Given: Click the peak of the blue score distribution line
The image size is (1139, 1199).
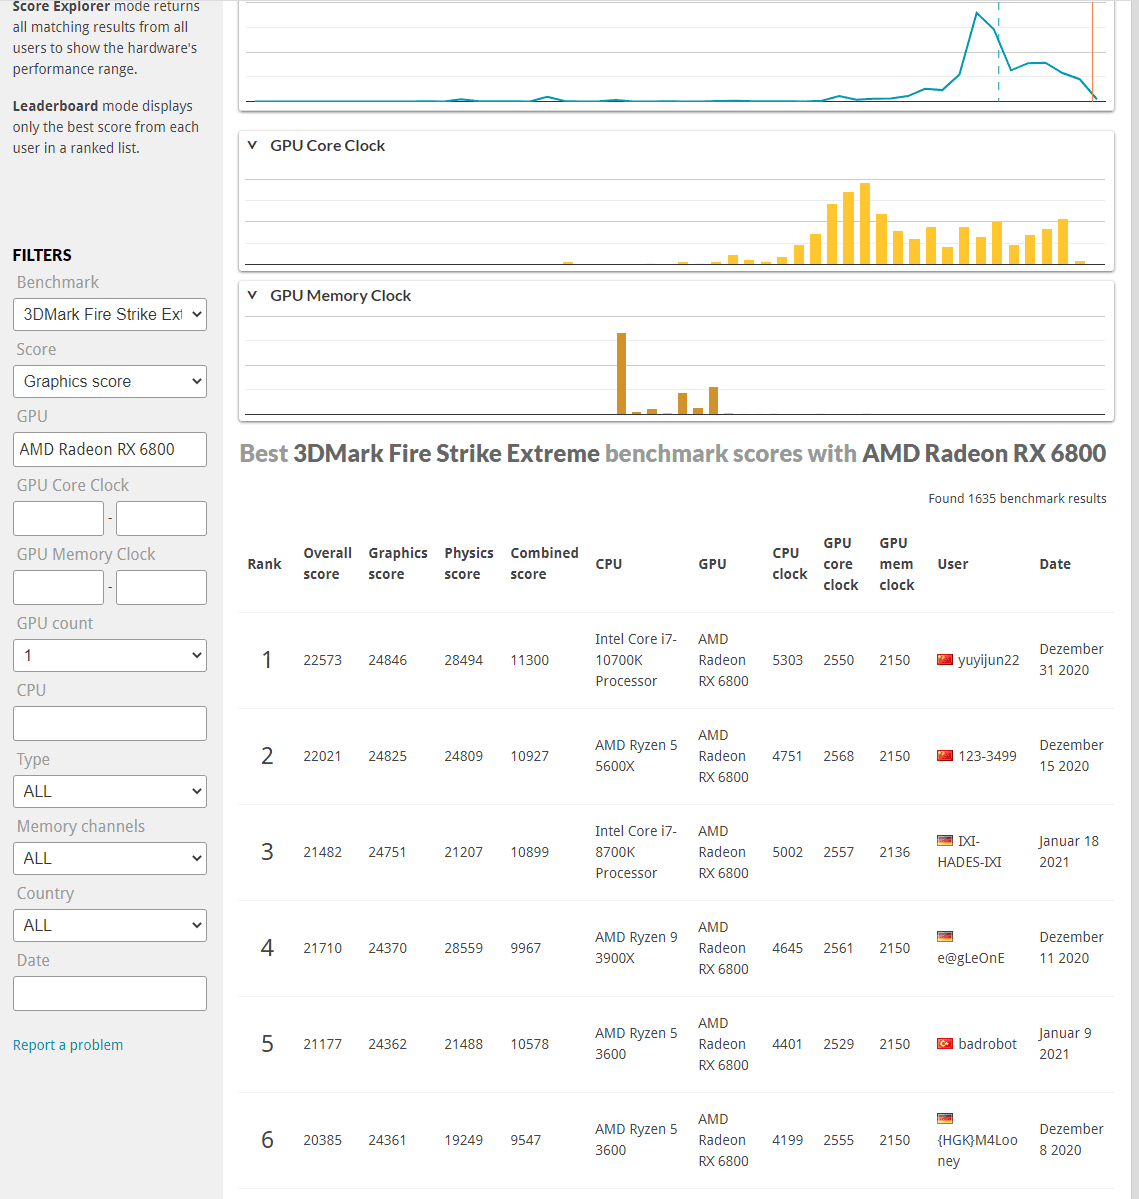Looking at the screenshot, I should [977, 13].
